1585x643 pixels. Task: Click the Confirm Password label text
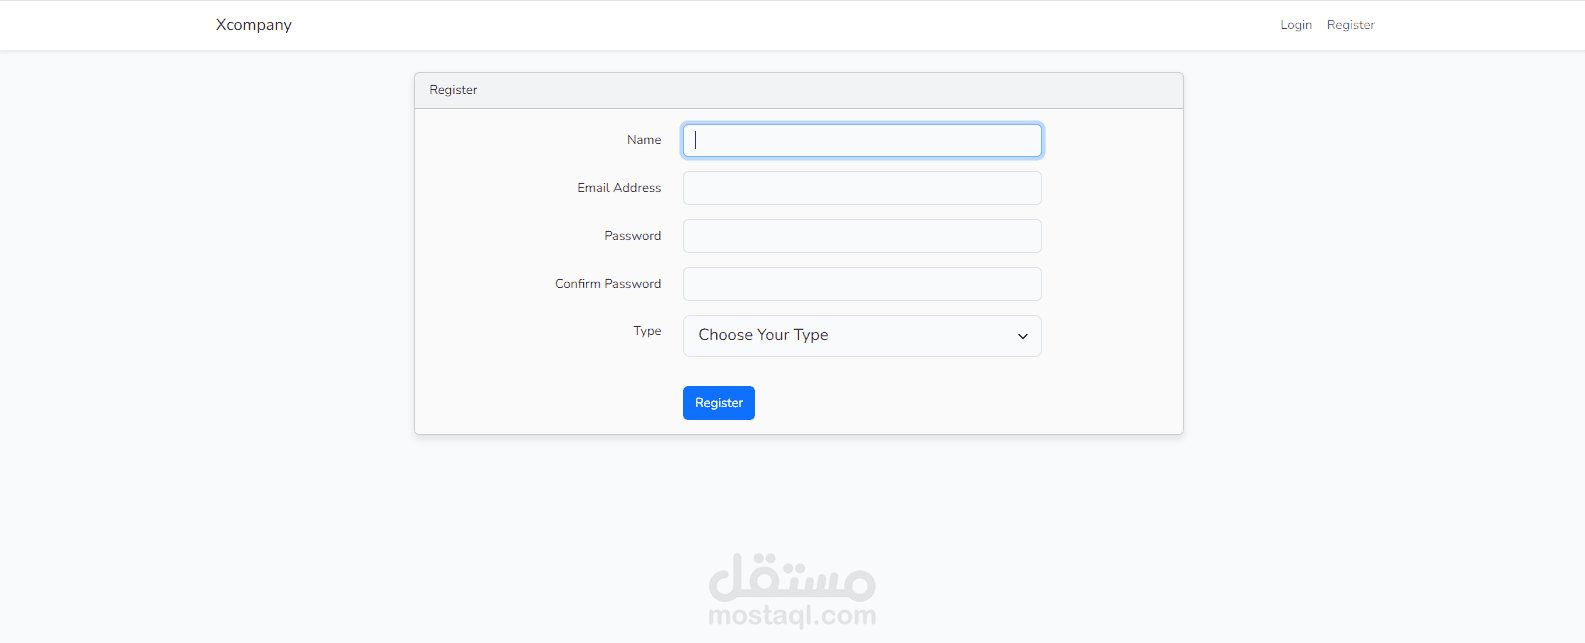coord(608,284)
